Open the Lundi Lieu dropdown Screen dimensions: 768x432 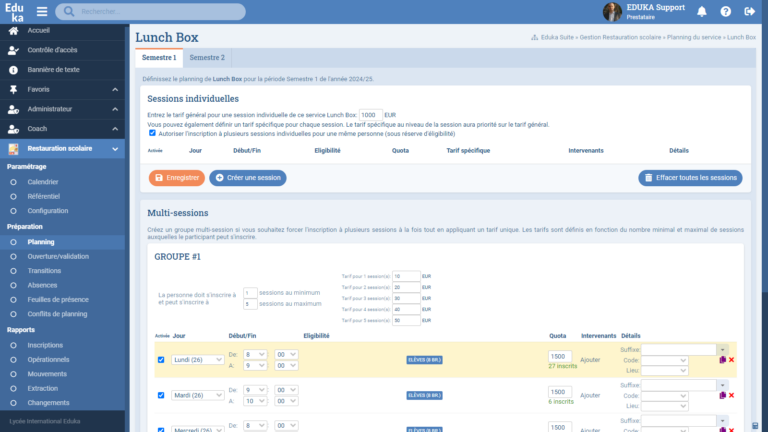tap(664, 371)
